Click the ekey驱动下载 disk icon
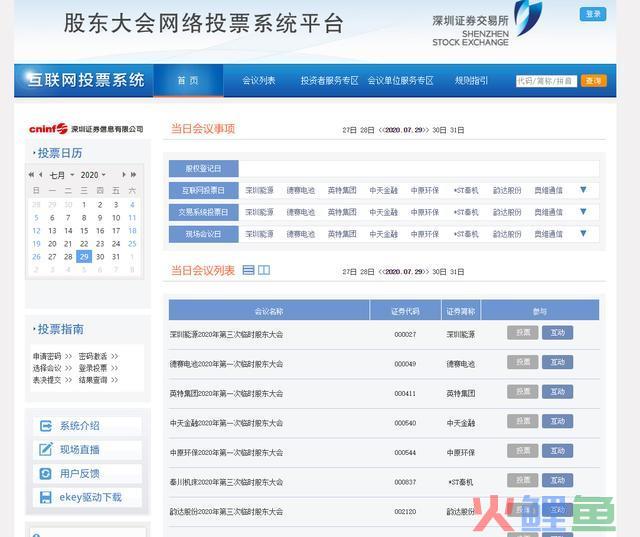 (45, 497)
